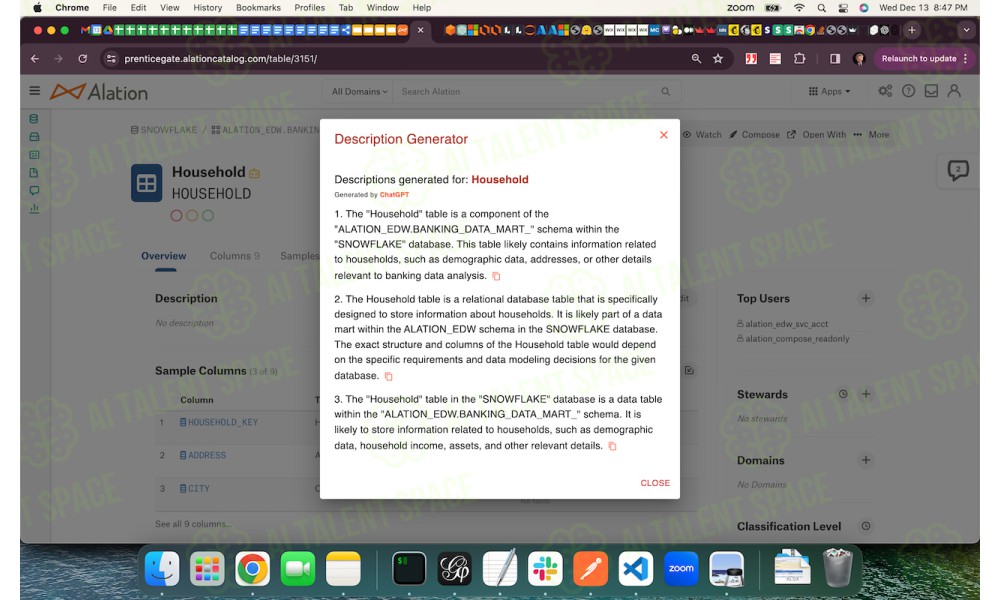Copy the third generated description

(x=612, y=446)
